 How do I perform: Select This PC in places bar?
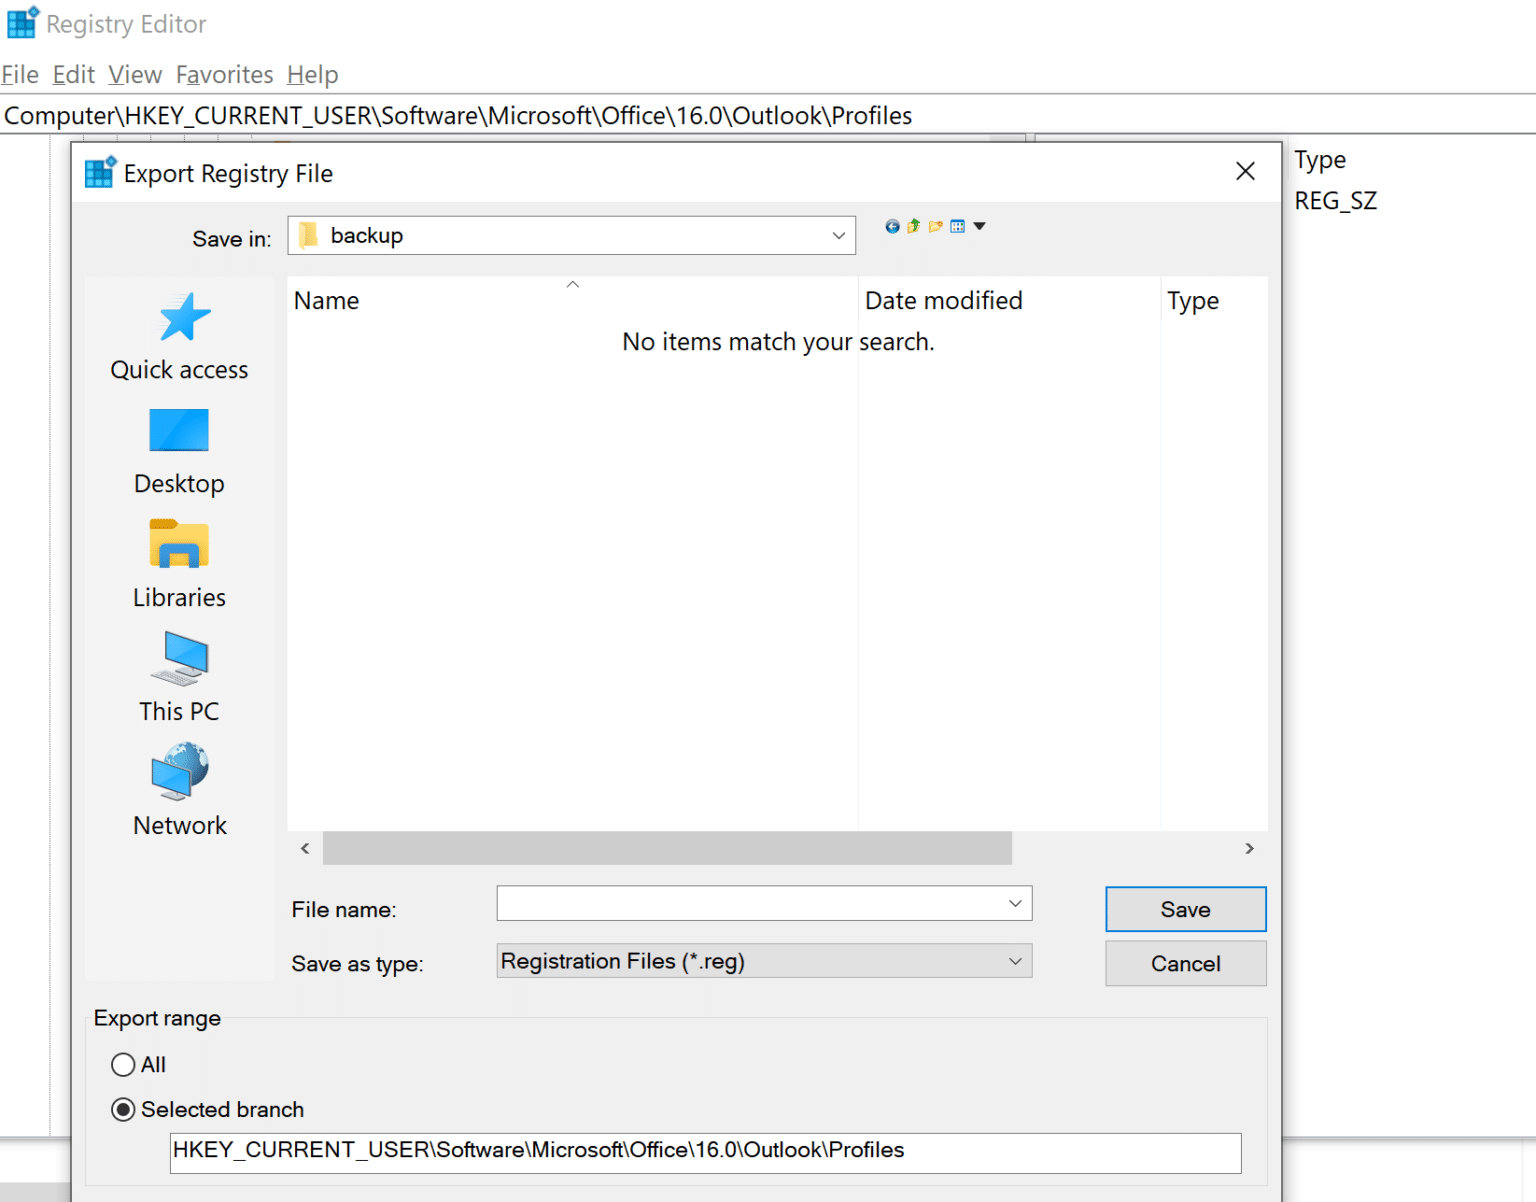[x=179, y=678]
